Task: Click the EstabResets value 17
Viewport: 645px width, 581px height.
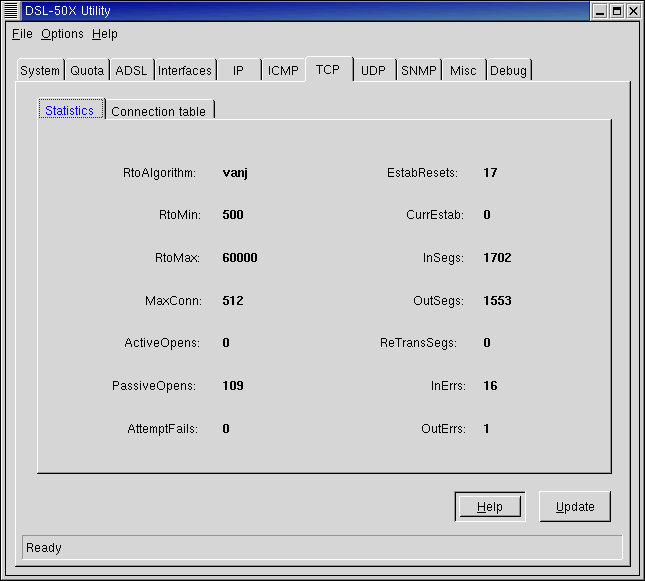Action: click(490, 172)
